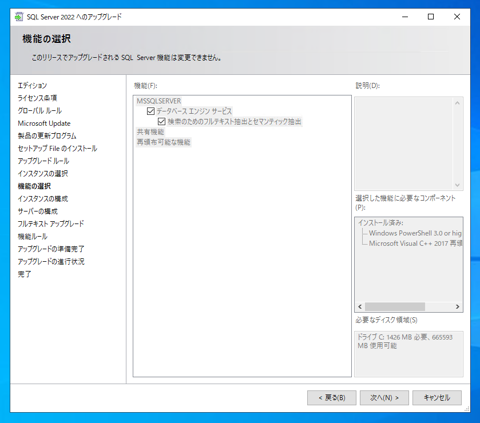Select the 完了 step

[24, 274]
